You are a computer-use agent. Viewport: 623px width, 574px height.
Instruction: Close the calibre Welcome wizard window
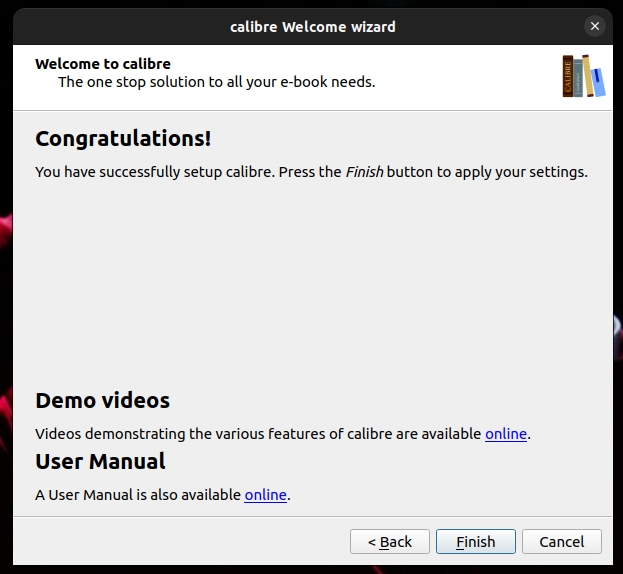pos(595,26)
